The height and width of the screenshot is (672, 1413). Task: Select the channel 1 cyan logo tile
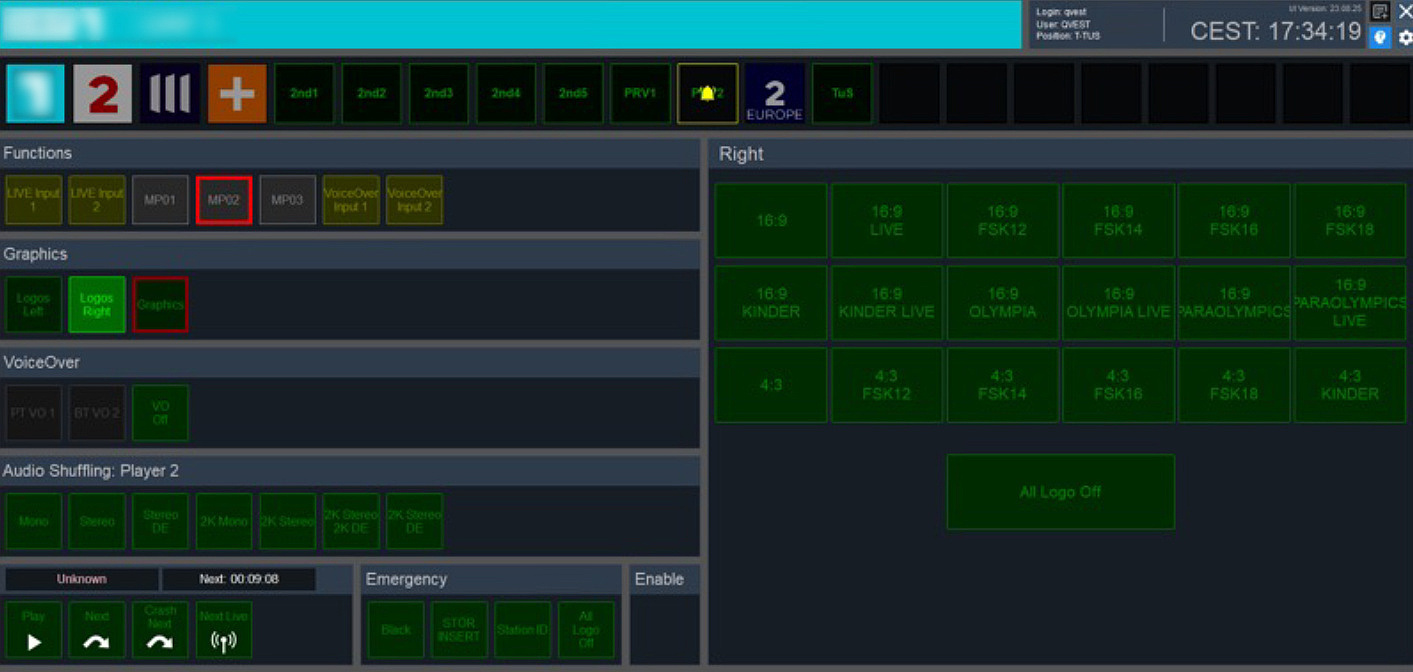click(x=35, y=94)
